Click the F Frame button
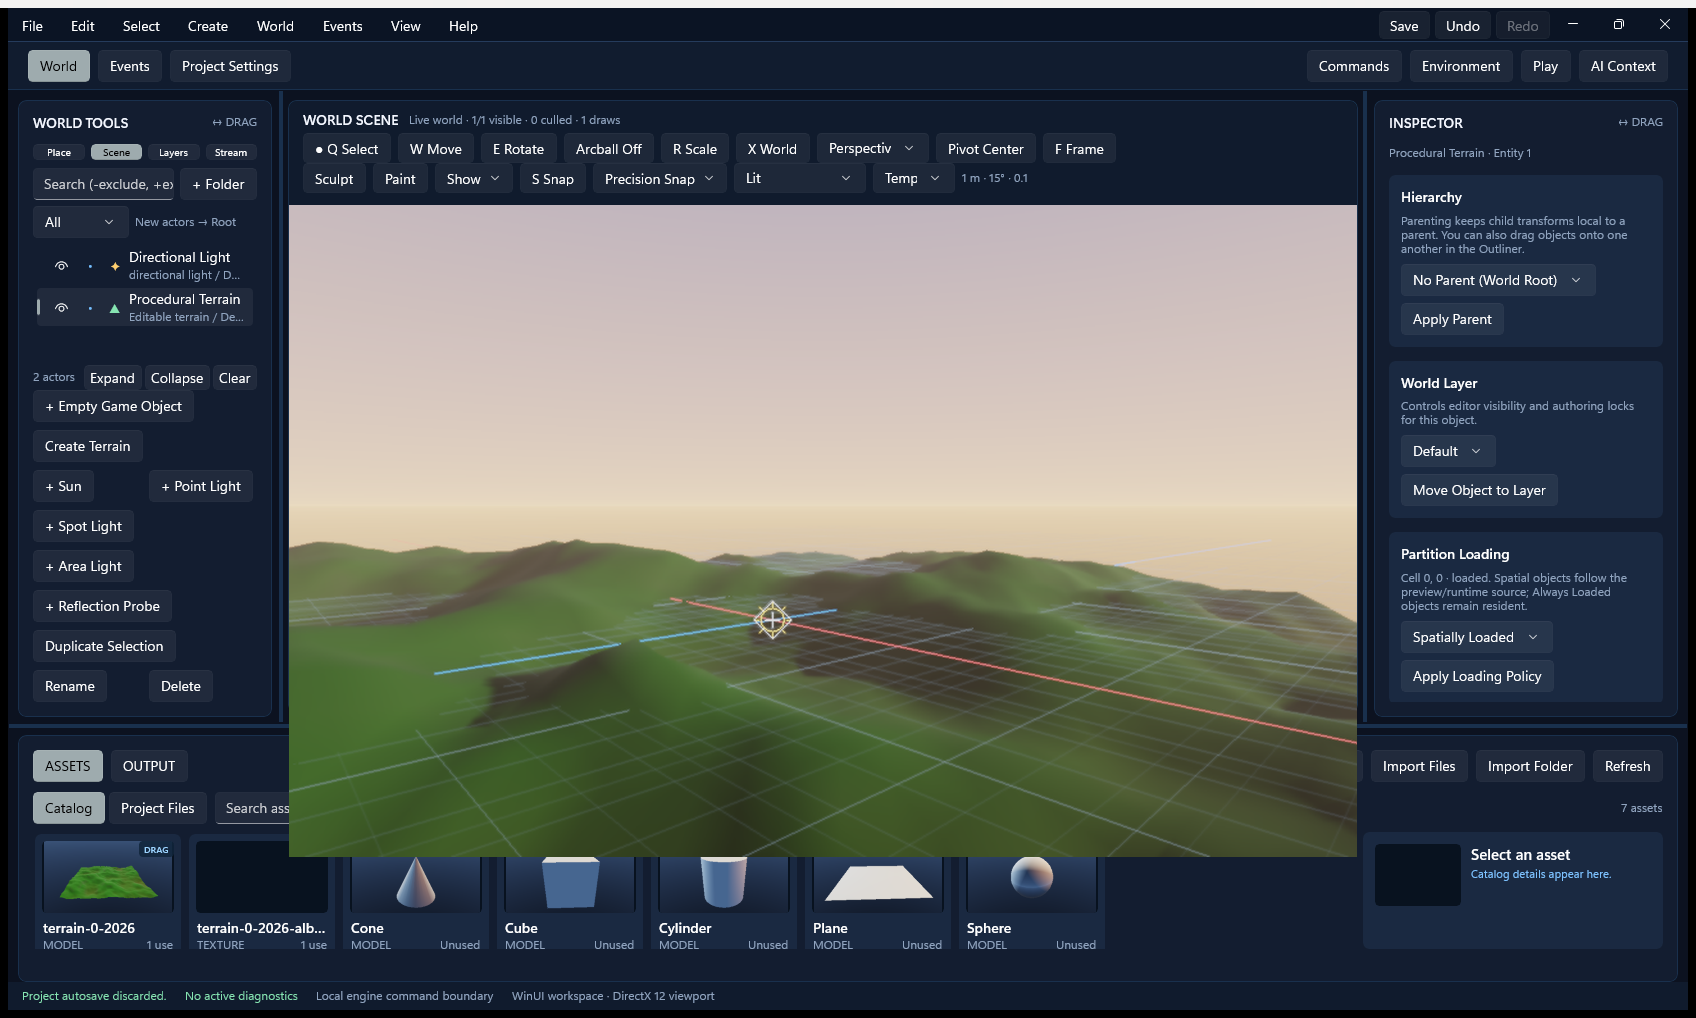Image resolution: width=1696 pixels, height=1018 pixels. tap(1079, 149)
